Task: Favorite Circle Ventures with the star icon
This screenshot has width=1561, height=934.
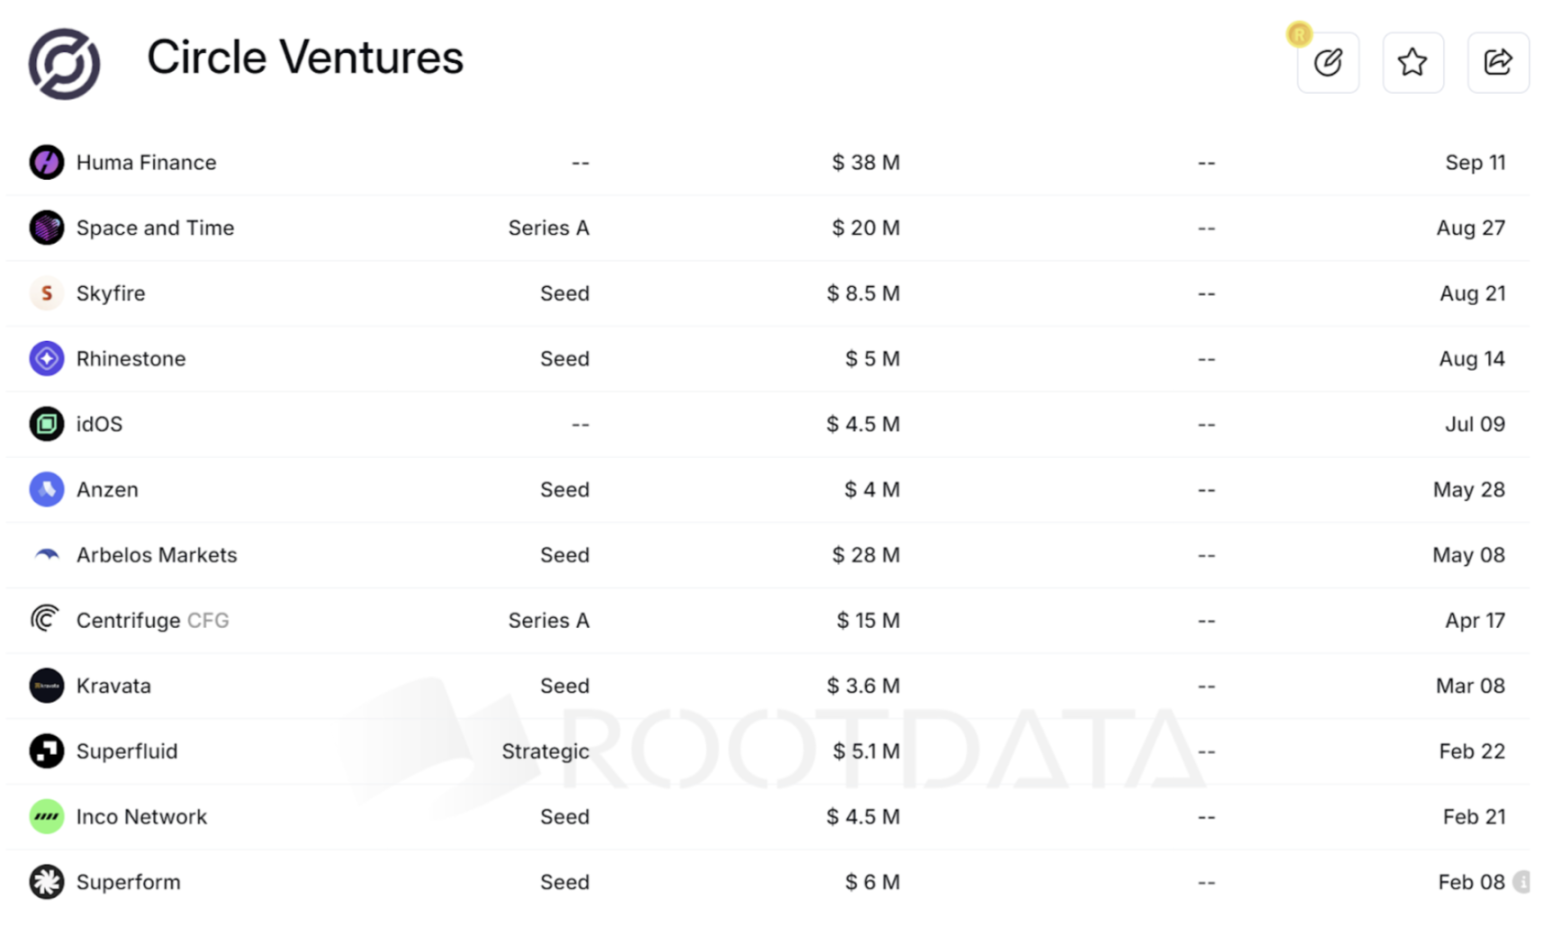Action: 1412,63
